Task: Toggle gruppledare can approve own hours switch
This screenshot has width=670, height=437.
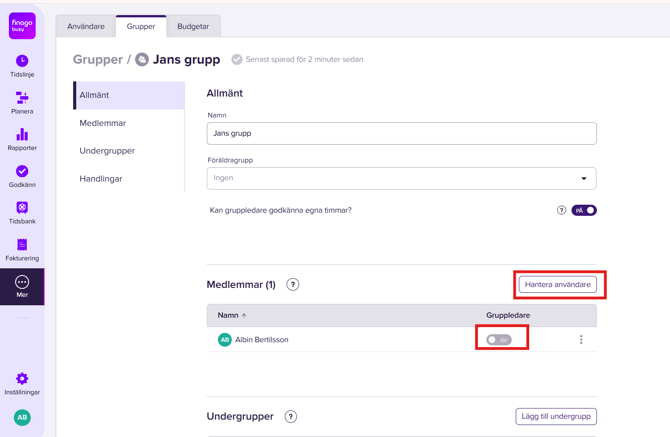Action: (584, 210)
